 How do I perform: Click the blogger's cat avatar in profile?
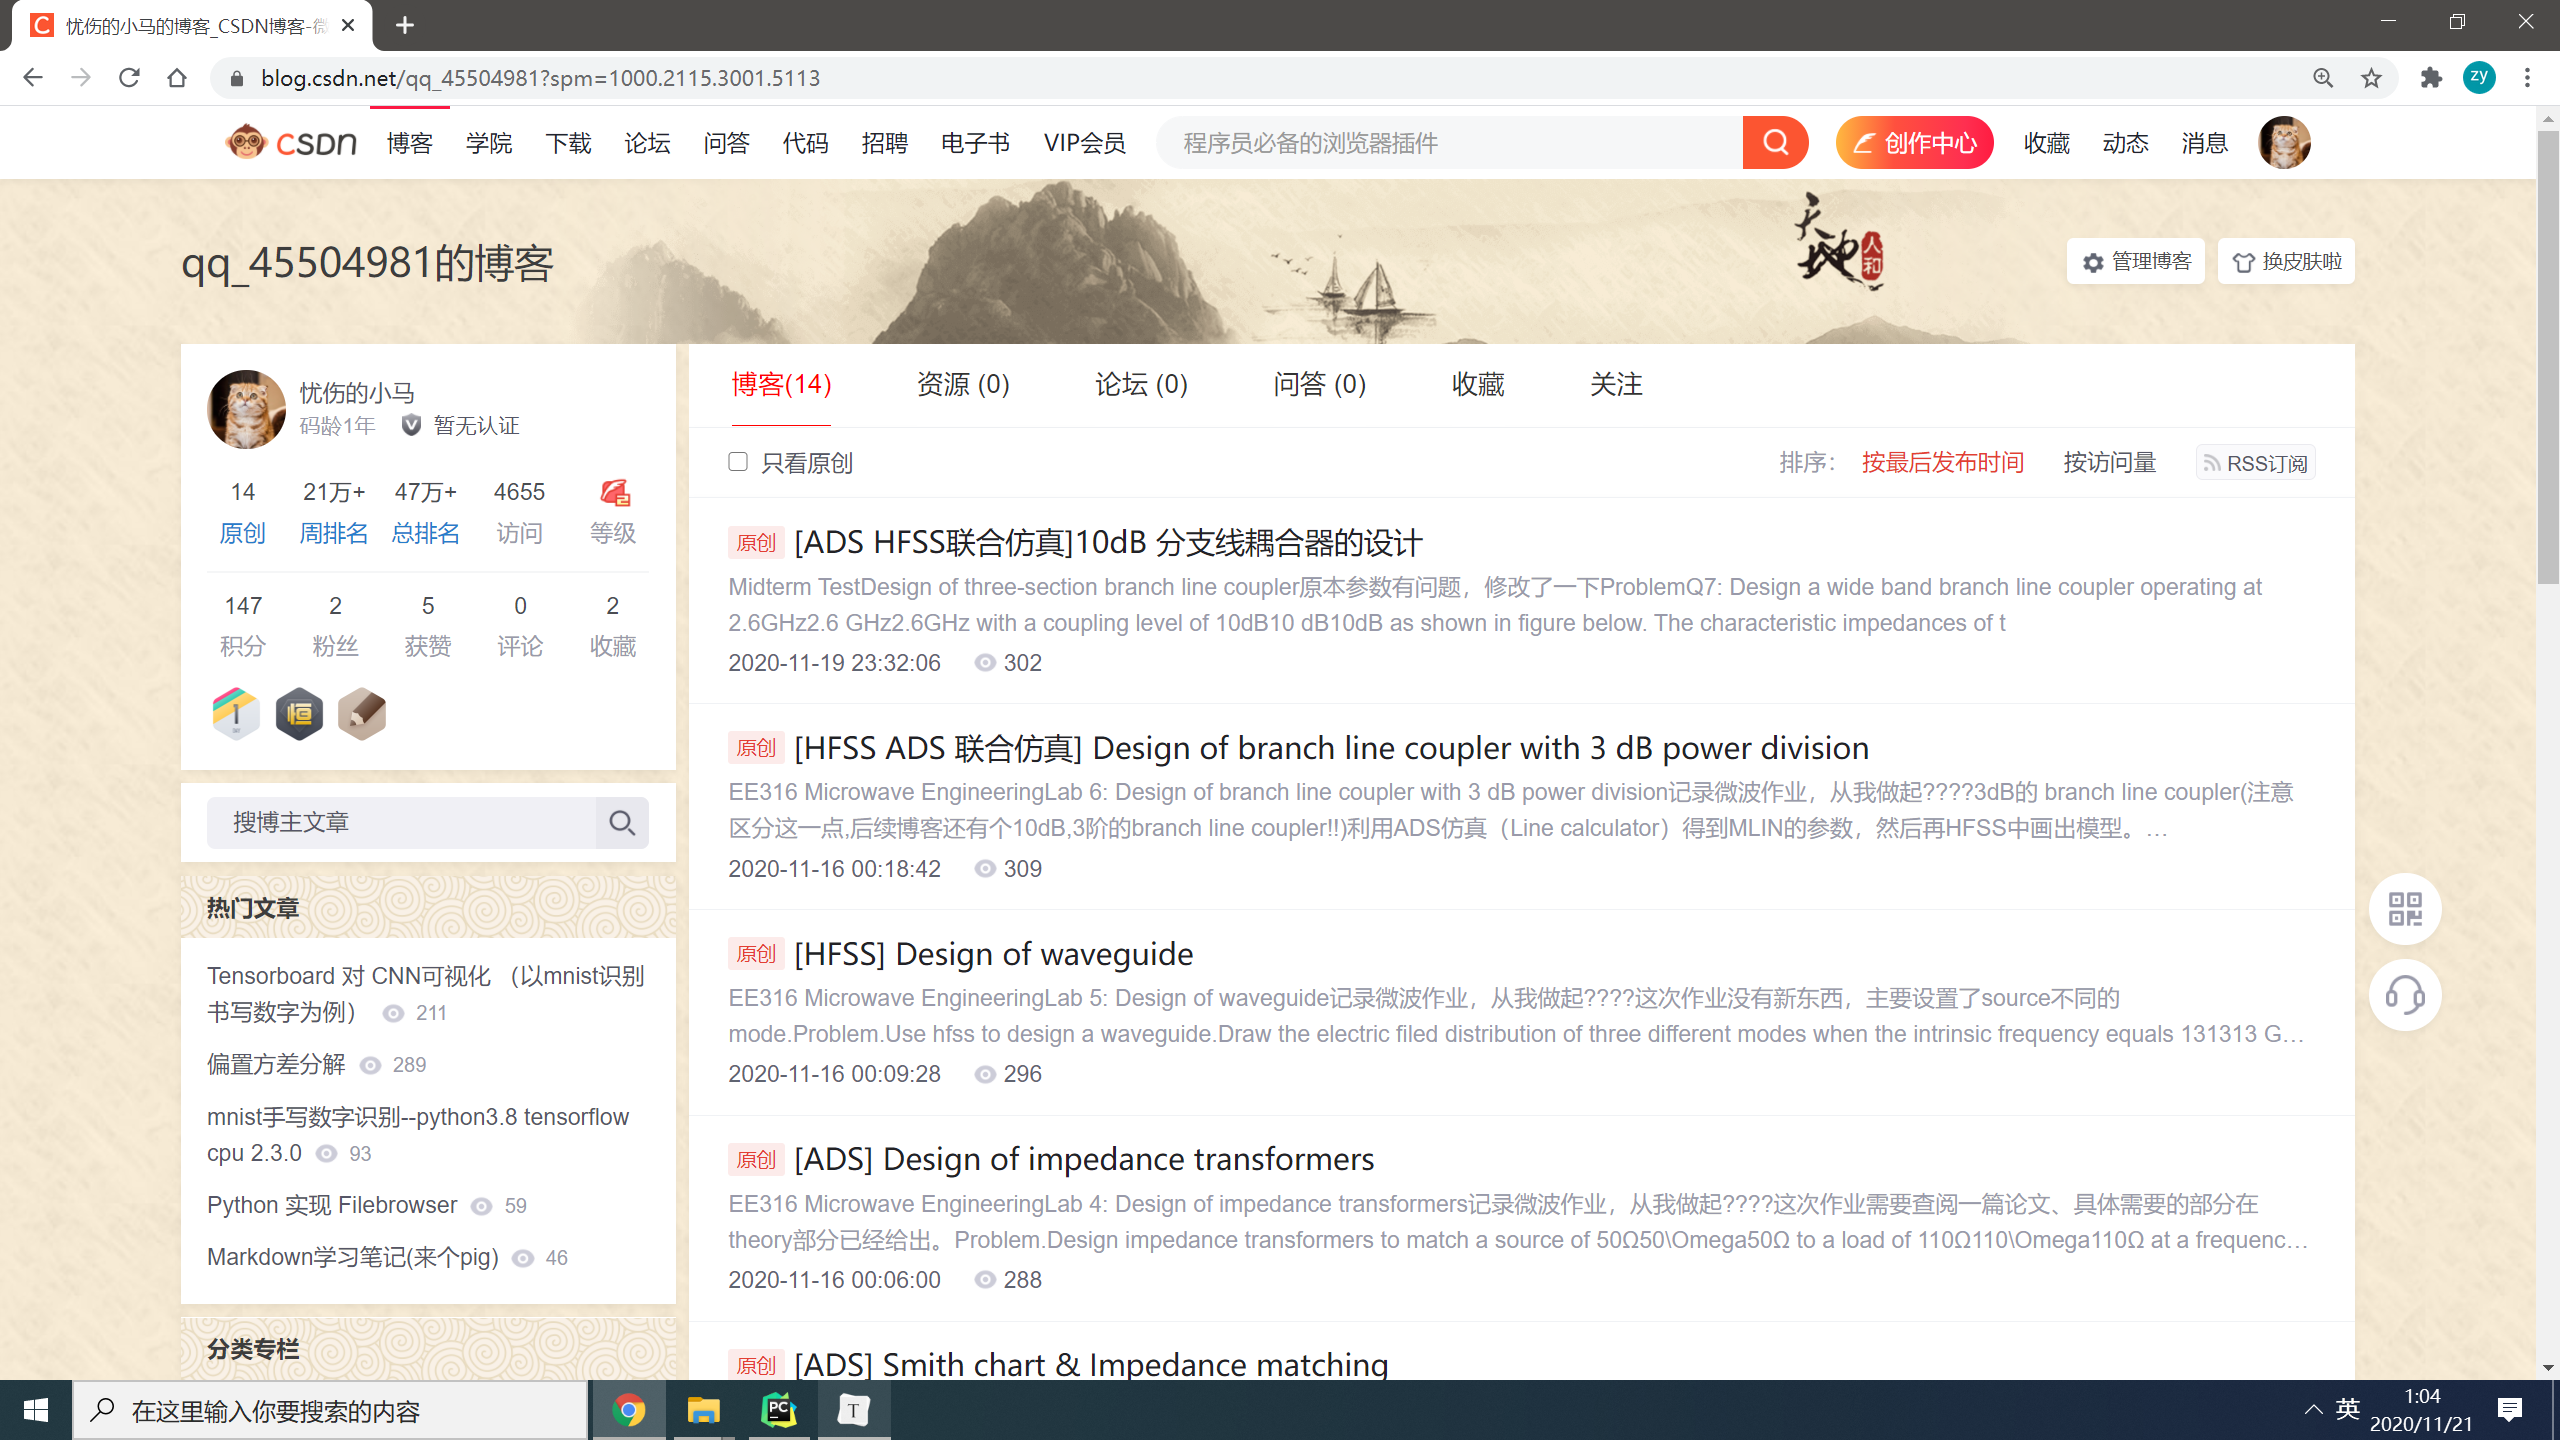pos(246,409)
